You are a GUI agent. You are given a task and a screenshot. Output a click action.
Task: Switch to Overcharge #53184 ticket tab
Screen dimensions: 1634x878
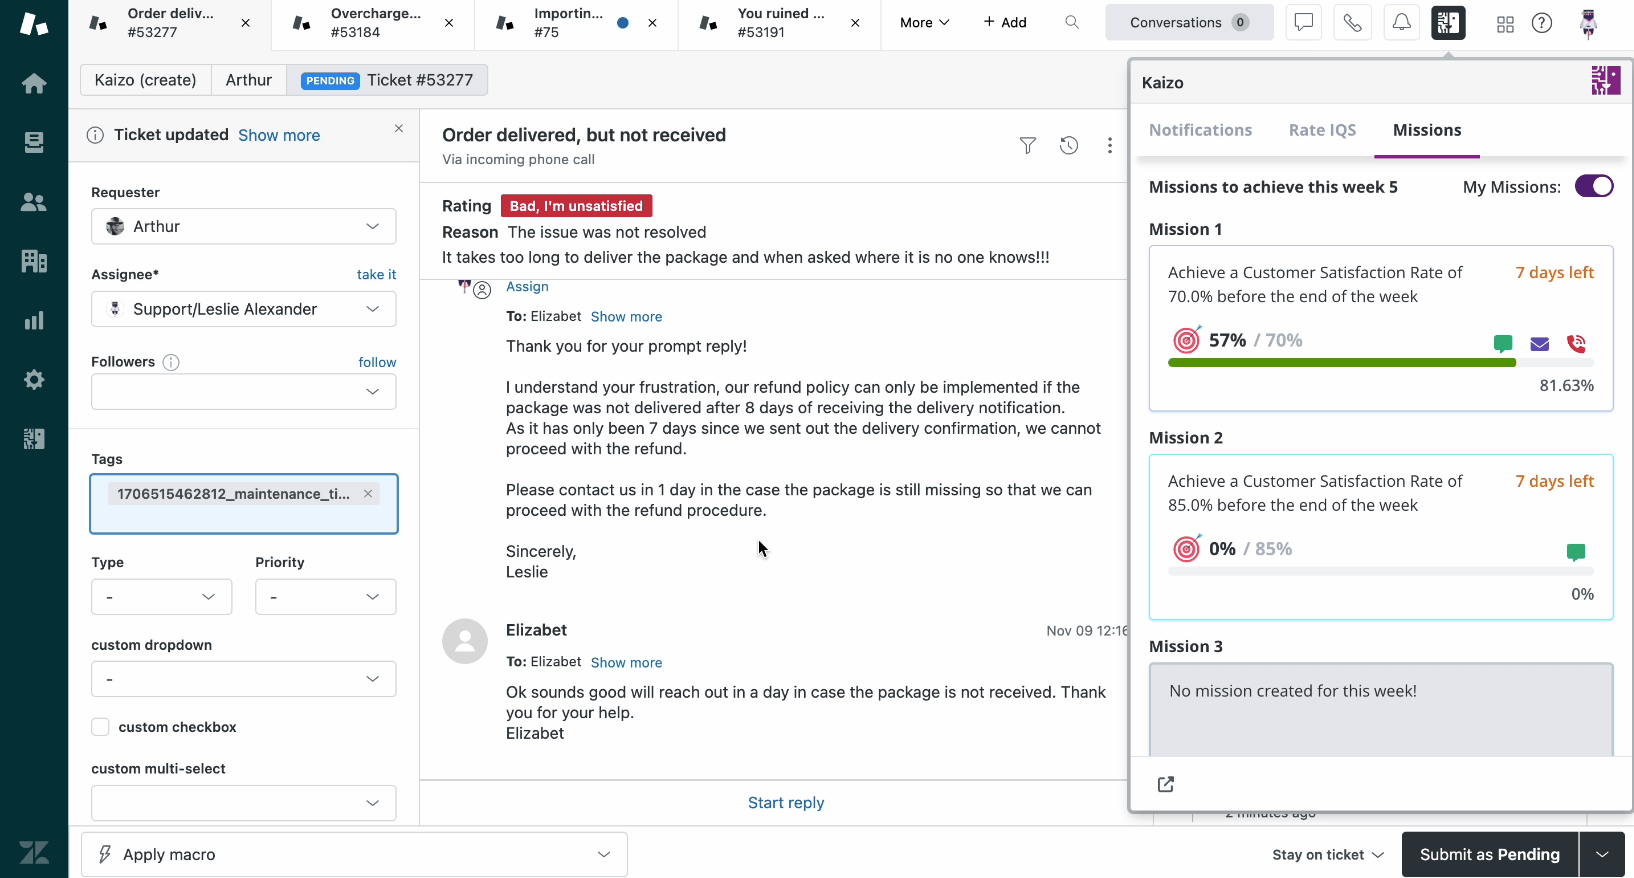click(x=372, y=23)
